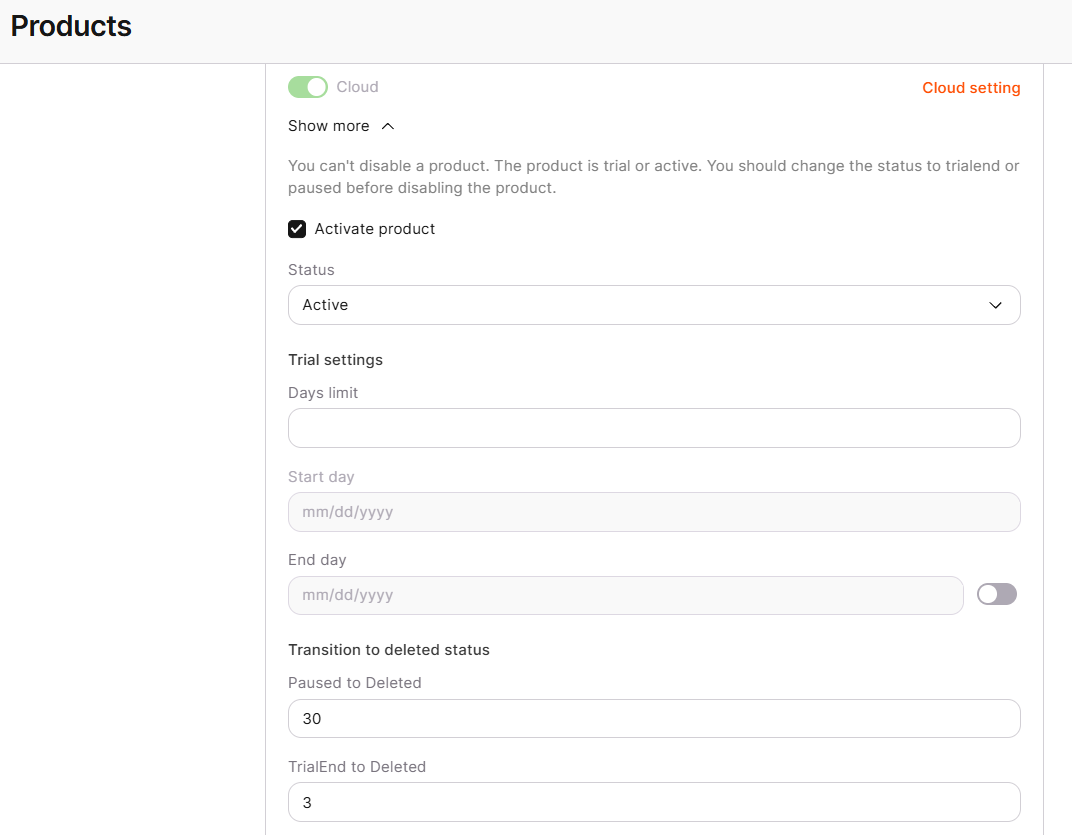Enable the toggle beside End day
The width and height of the screenshot is (1072, 835).
click(x=996, y=594)
